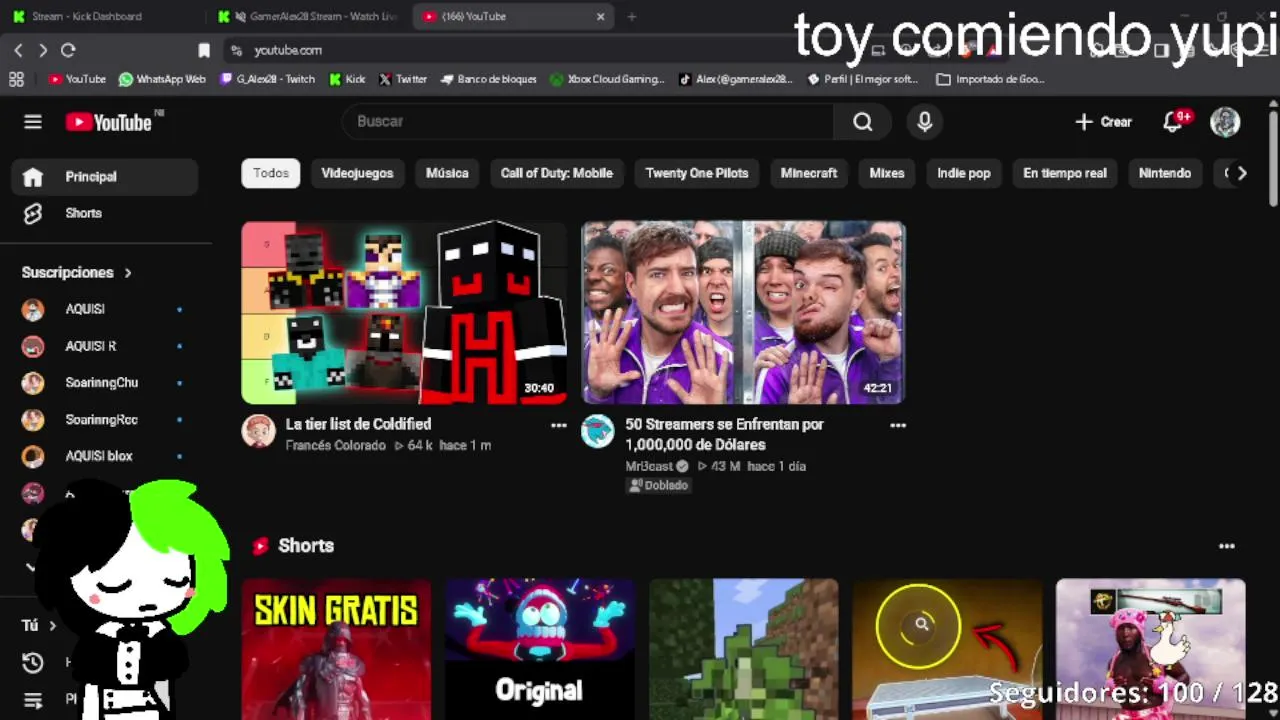Screen dimensions: 1280x720
Task: Open the 50 Streamers video thumbnail
Action: pyautogui.click(x=744, y=313)
